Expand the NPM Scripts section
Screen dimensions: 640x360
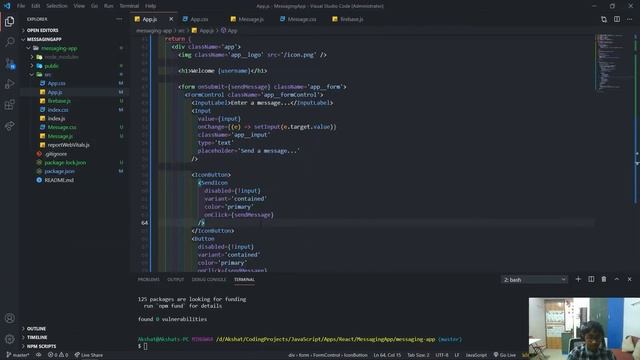[42, 346]
